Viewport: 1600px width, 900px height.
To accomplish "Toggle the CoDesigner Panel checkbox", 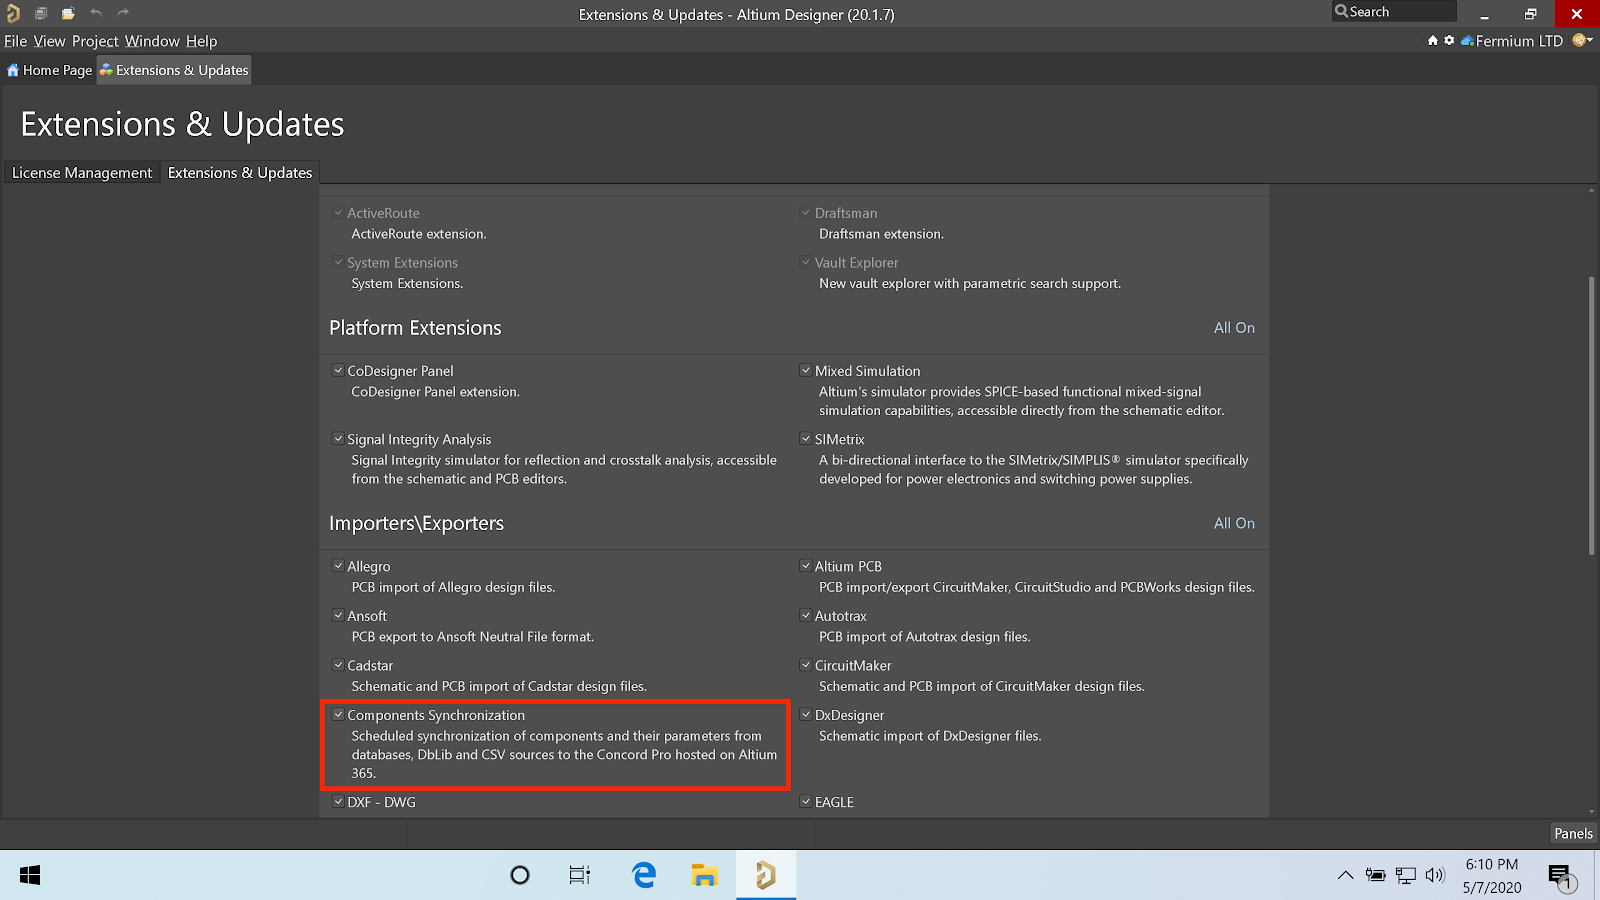I will [x=338, y=370].
